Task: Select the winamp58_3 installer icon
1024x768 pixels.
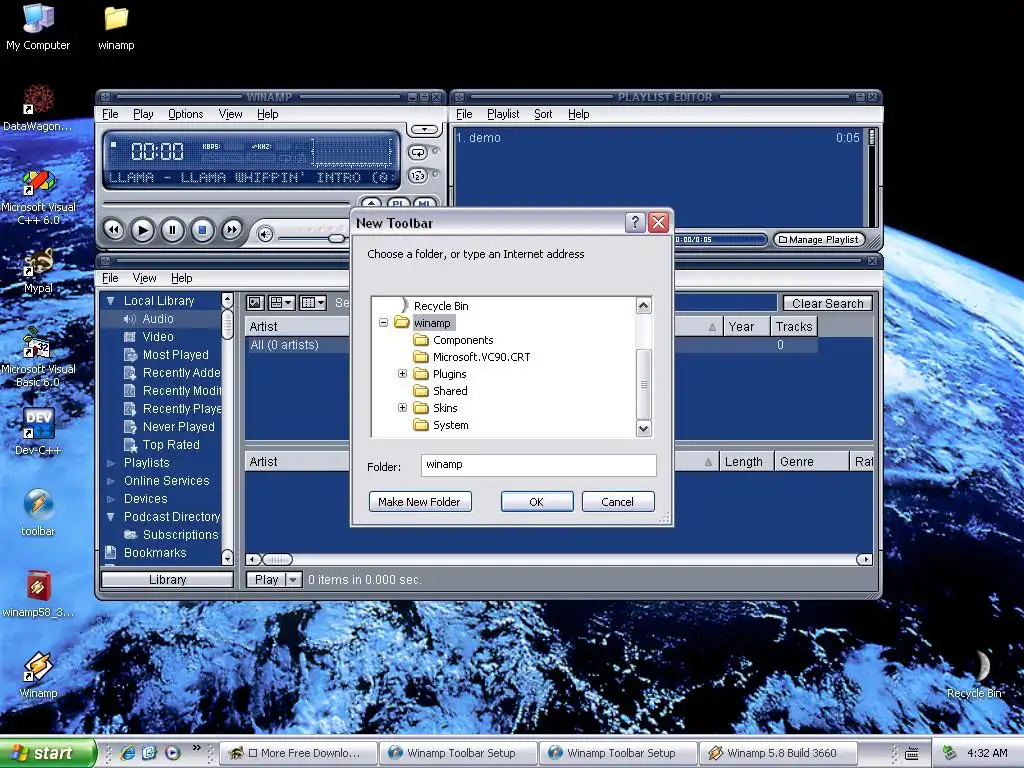Action: click(38, 594)
